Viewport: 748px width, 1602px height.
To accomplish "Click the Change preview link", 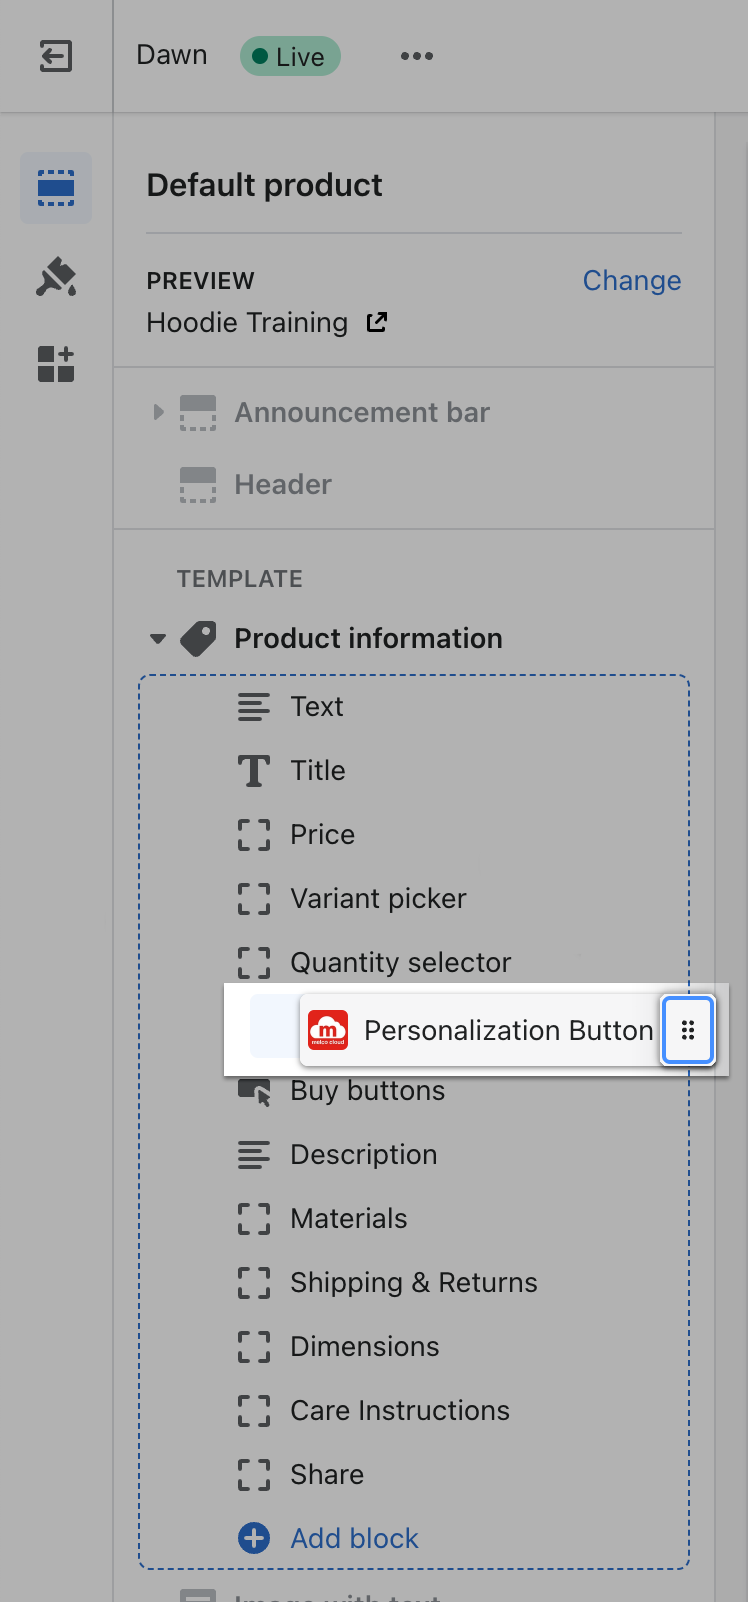I will click(631, 281).
